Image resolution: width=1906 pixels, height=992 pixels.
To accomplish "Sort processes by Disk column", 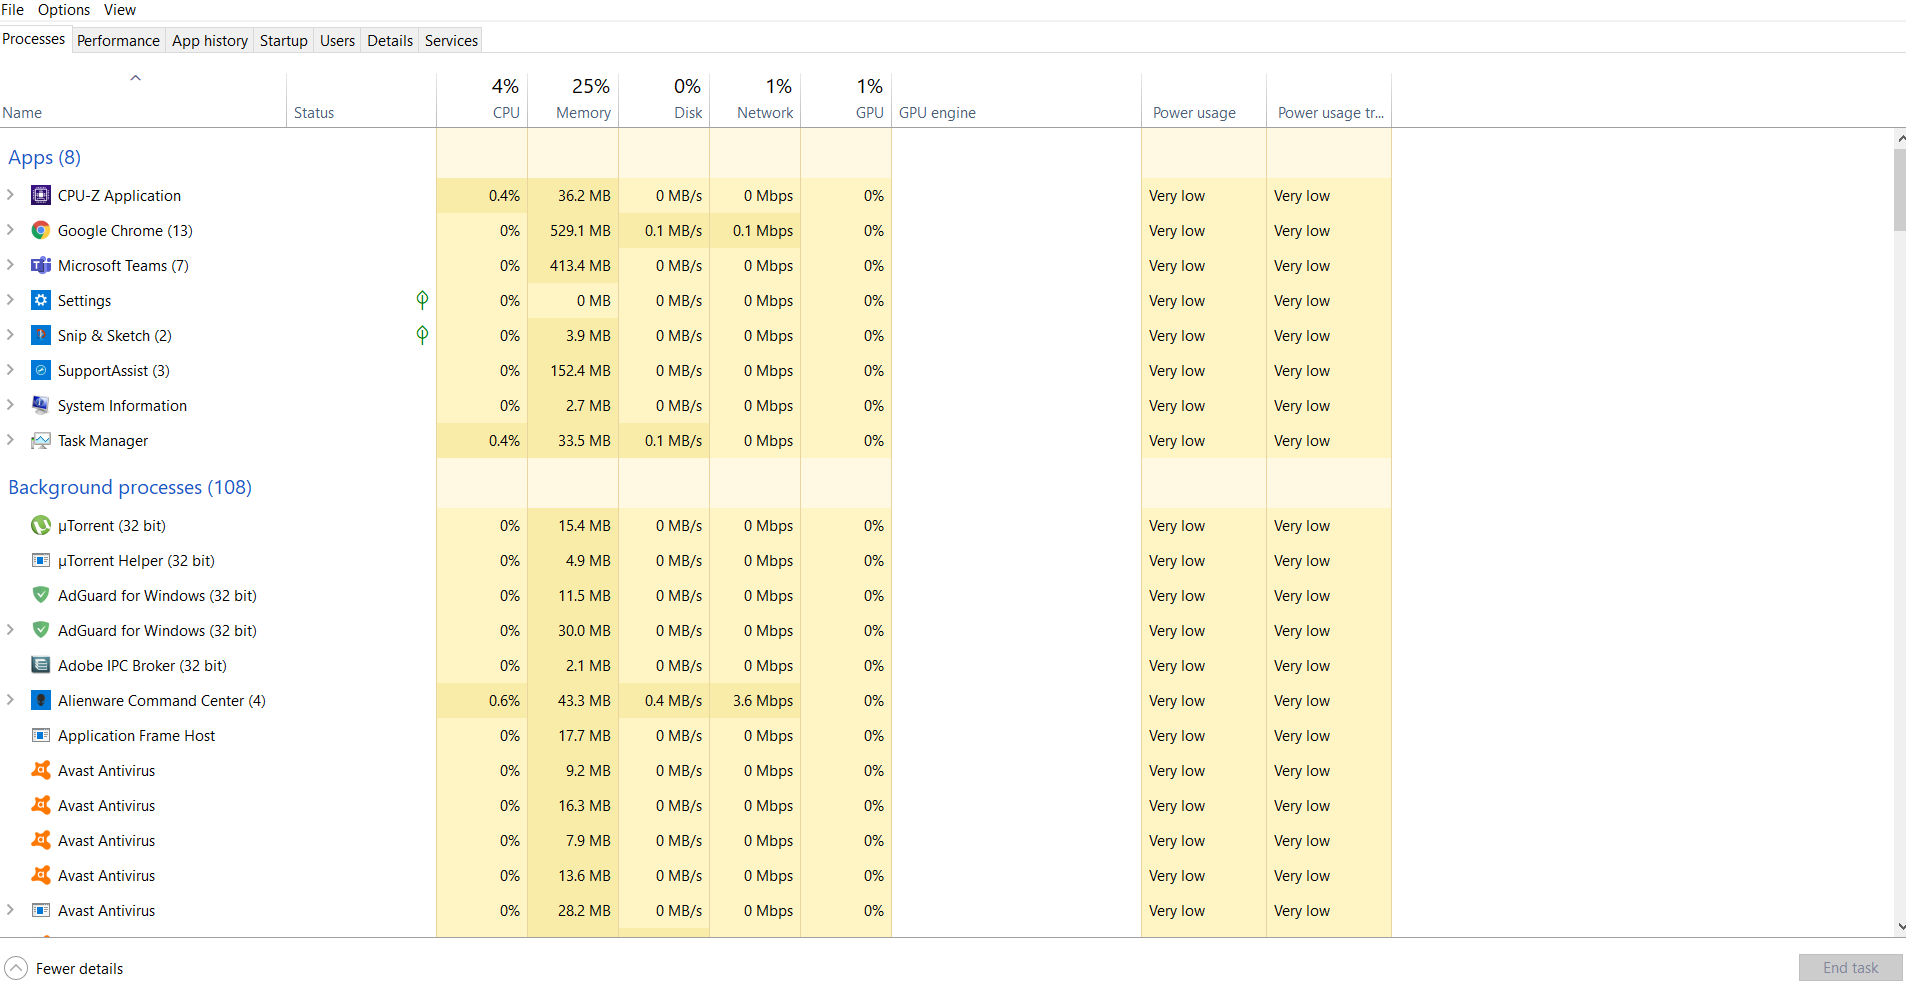I will pyautogui.click(x=664, y=99).
